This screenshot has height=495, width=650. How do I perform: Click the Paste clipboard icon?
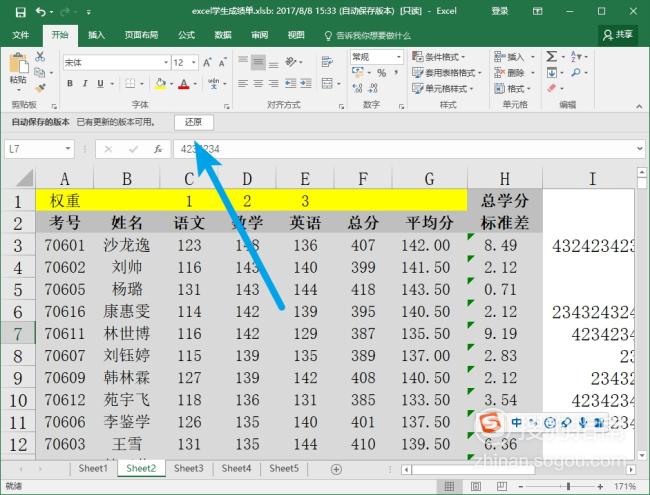click(18, 64)
